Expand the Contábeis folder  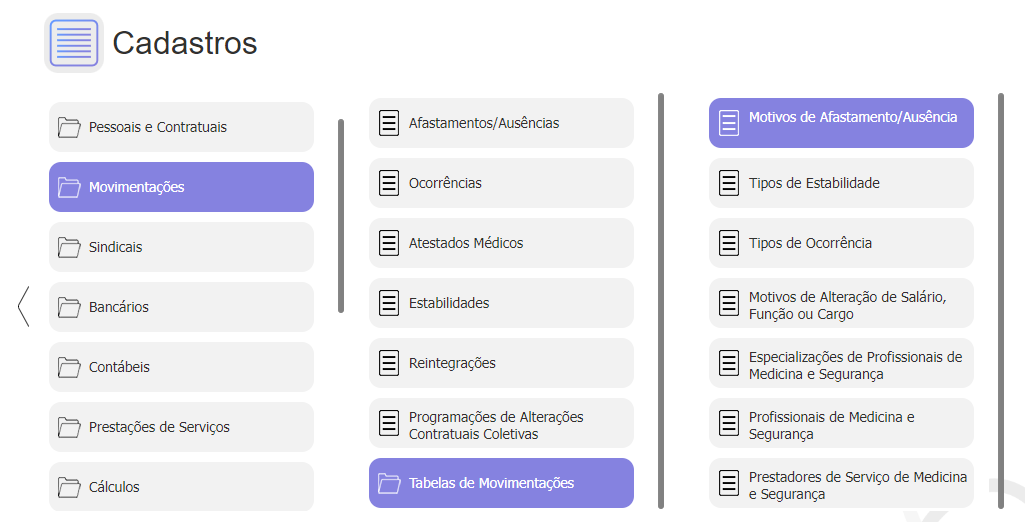pos(181,367)
